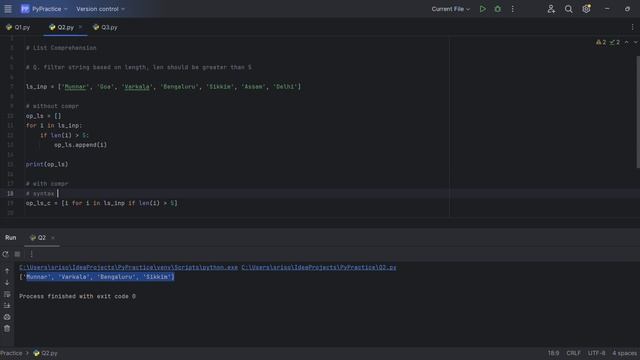Open Q2.py file path link in console
Viewport: 640px width, 360px height.
point(319,267)
